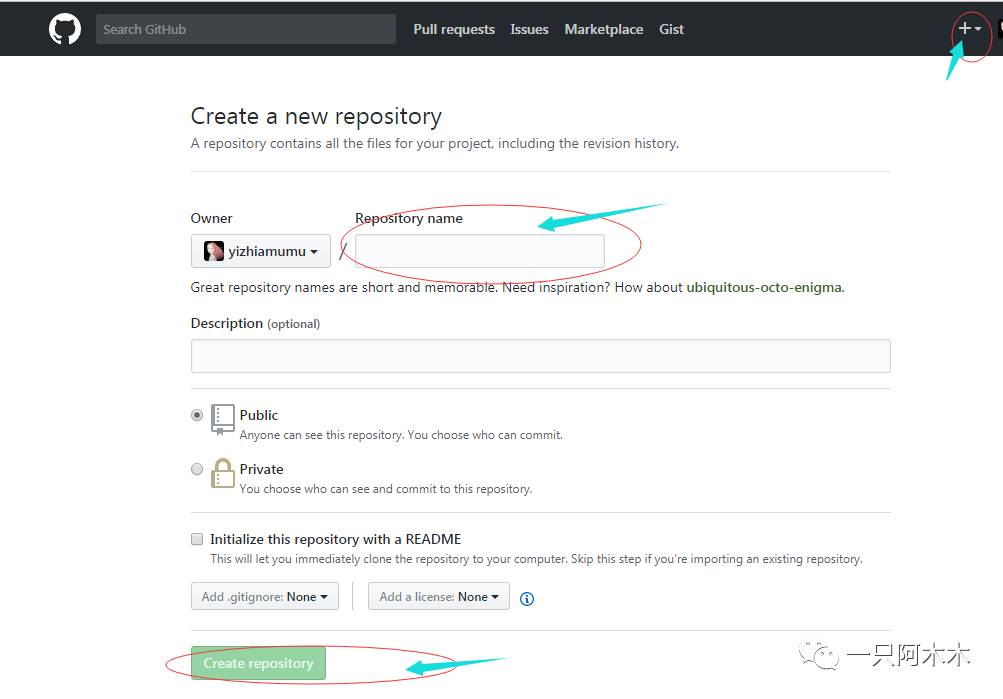The image size is (1003, 699).
Task: Open Marketplace from the top navigation
Action: click(x=604, y=29)
